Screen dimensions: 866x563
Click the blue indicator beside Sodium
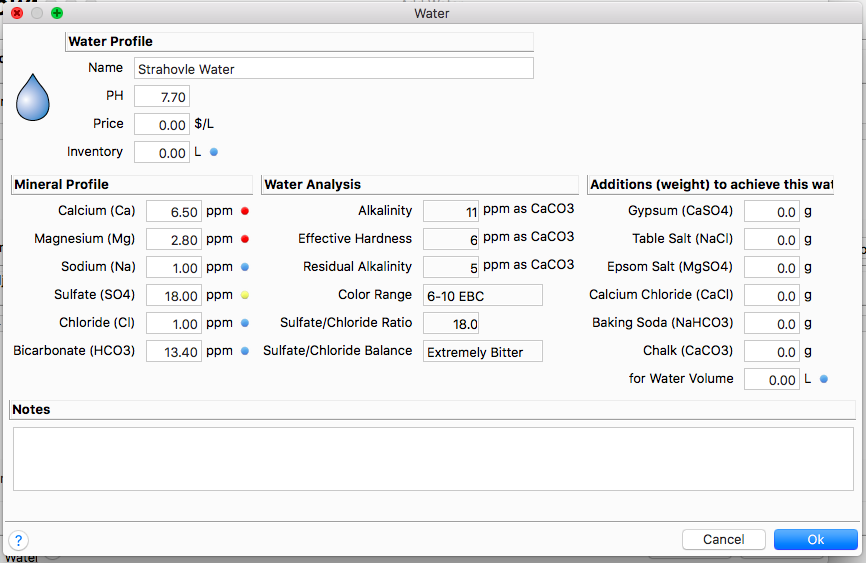(x=245, y=268)
